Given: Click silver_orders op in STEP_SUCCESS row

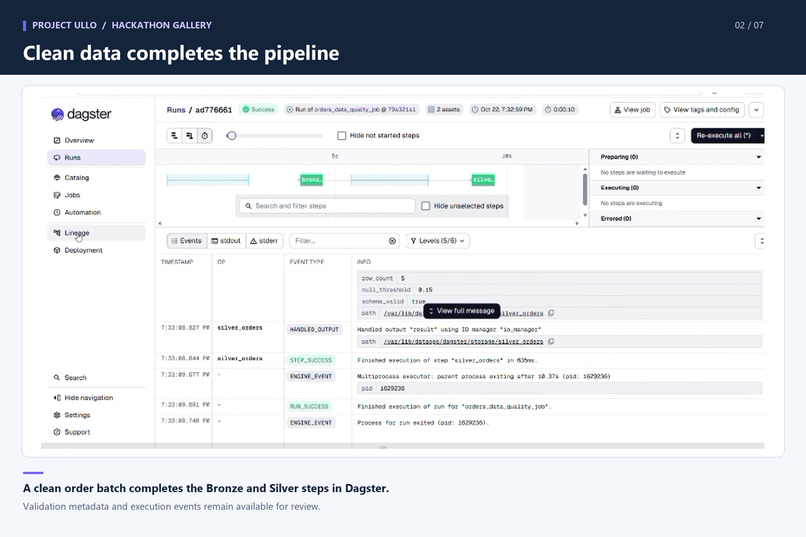Looking at the screenshot, I should (240, 359).
